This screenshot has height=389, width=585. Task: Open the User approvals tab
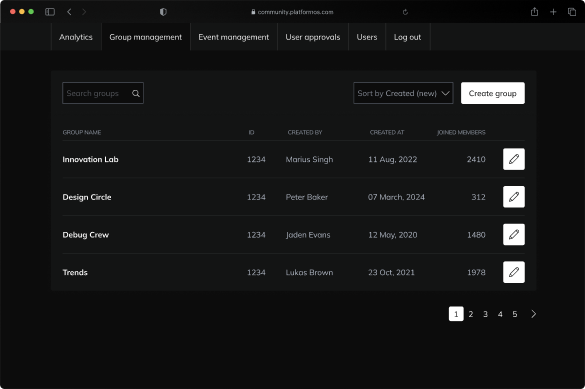point(313,37)
